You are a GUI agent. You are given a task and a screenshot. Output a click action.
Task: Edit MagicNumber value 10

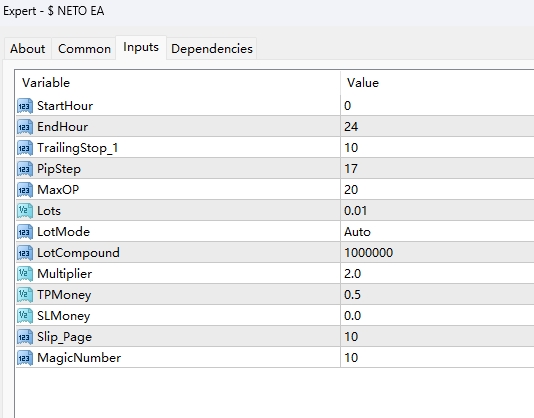[437, 358]
